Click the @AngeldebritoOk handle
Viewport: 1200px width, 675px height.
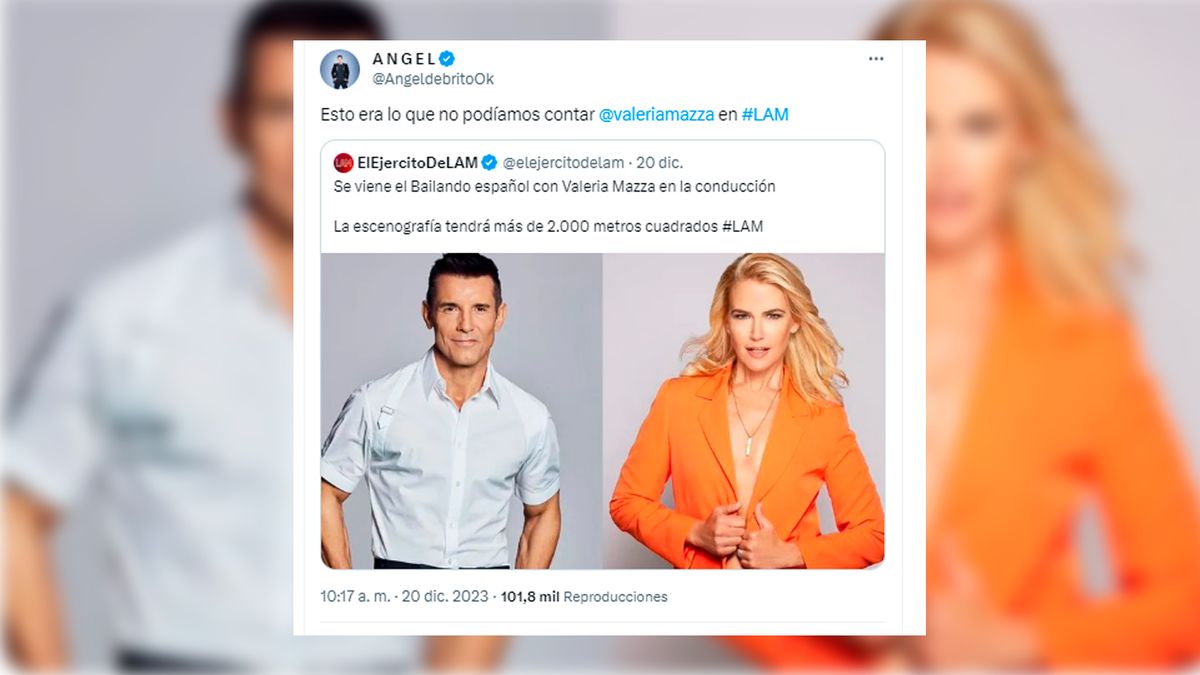click(x=433, y=79)
